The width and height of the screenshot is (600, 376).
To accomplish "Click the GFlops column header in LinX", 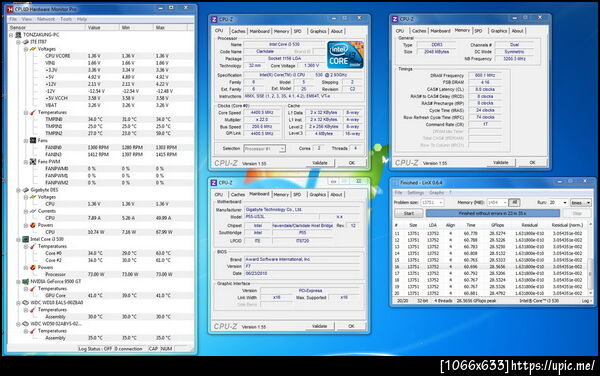I will pos(497,225).
